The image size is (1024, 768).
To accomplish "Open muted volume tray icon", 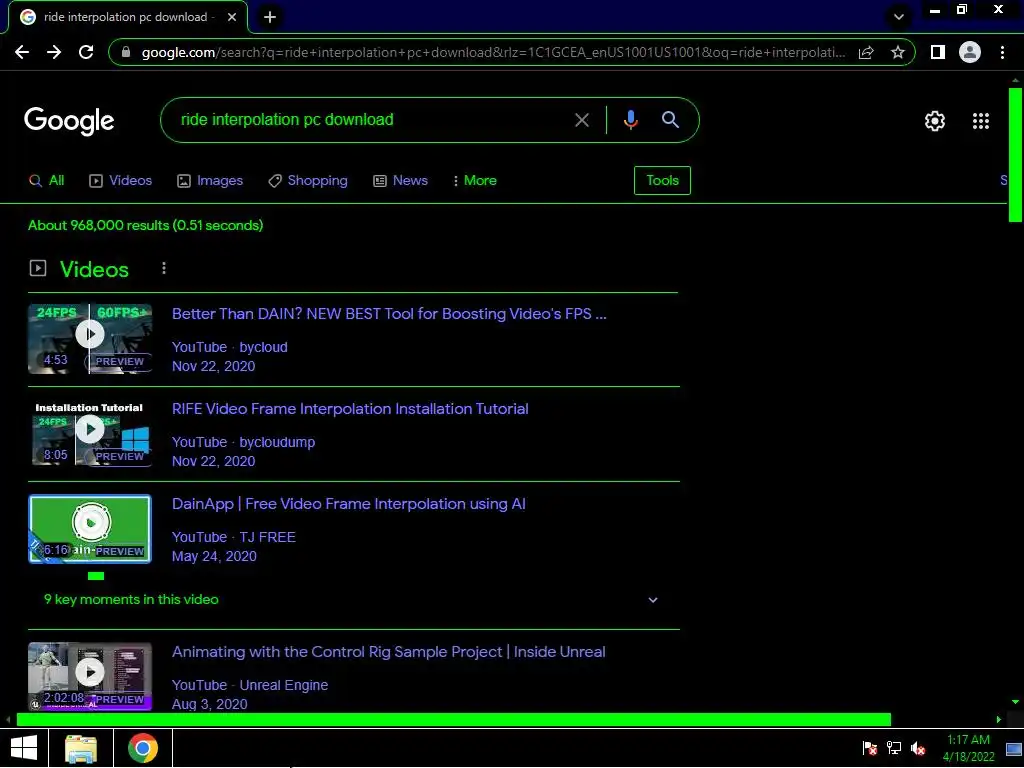I will [918, 748].
